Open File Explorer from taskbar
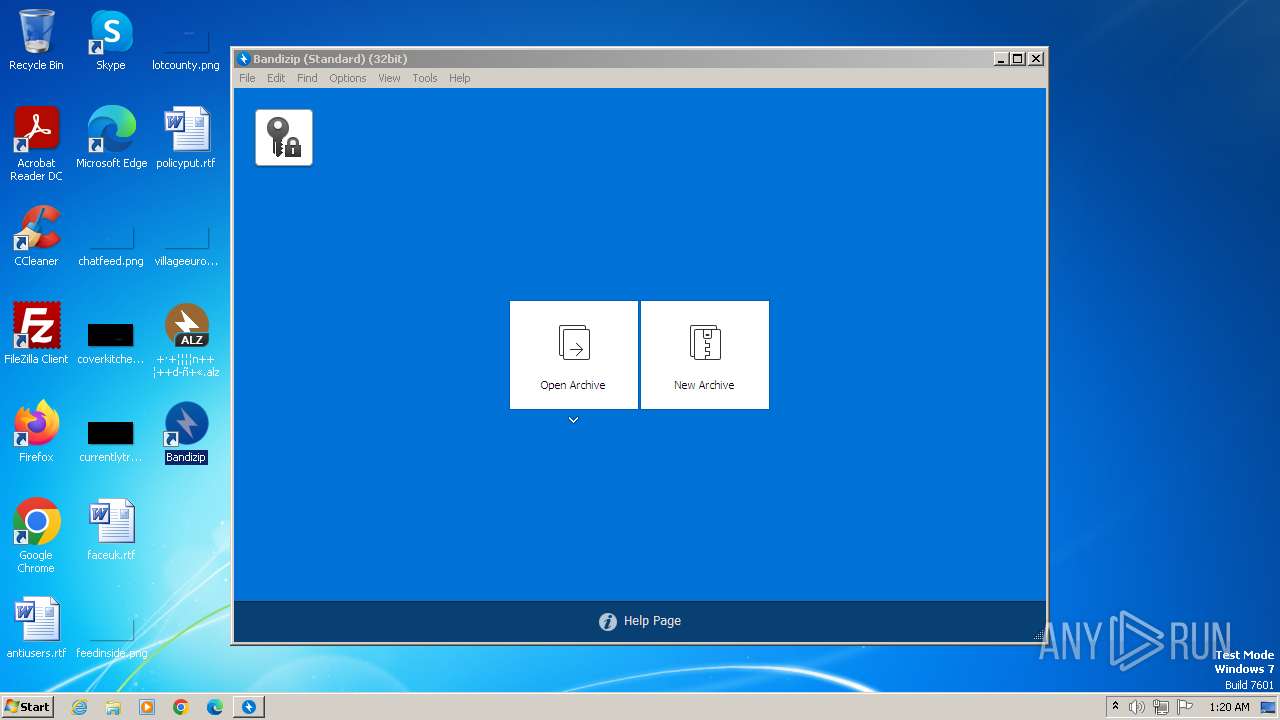 tap(113, 707)
